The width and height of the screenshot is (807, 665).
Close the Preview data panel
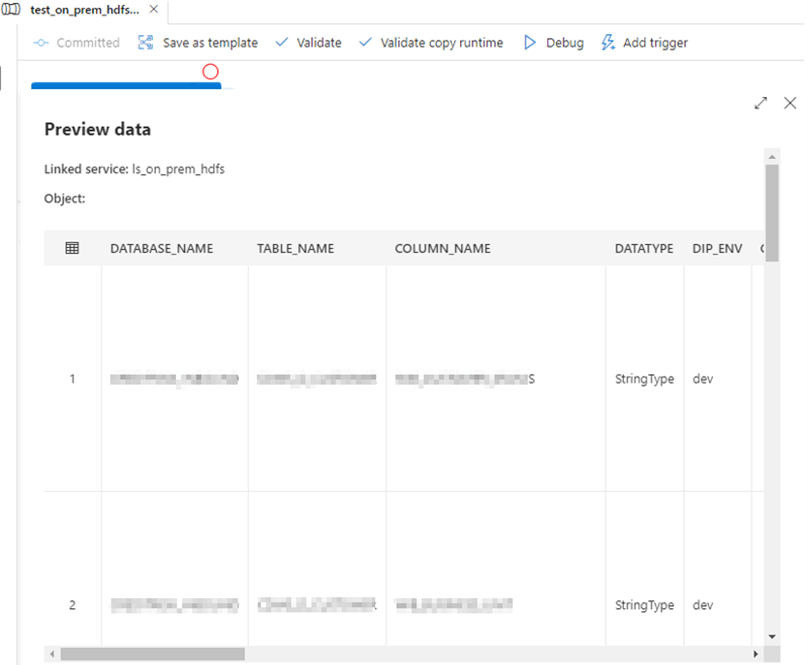pos(790,103)
